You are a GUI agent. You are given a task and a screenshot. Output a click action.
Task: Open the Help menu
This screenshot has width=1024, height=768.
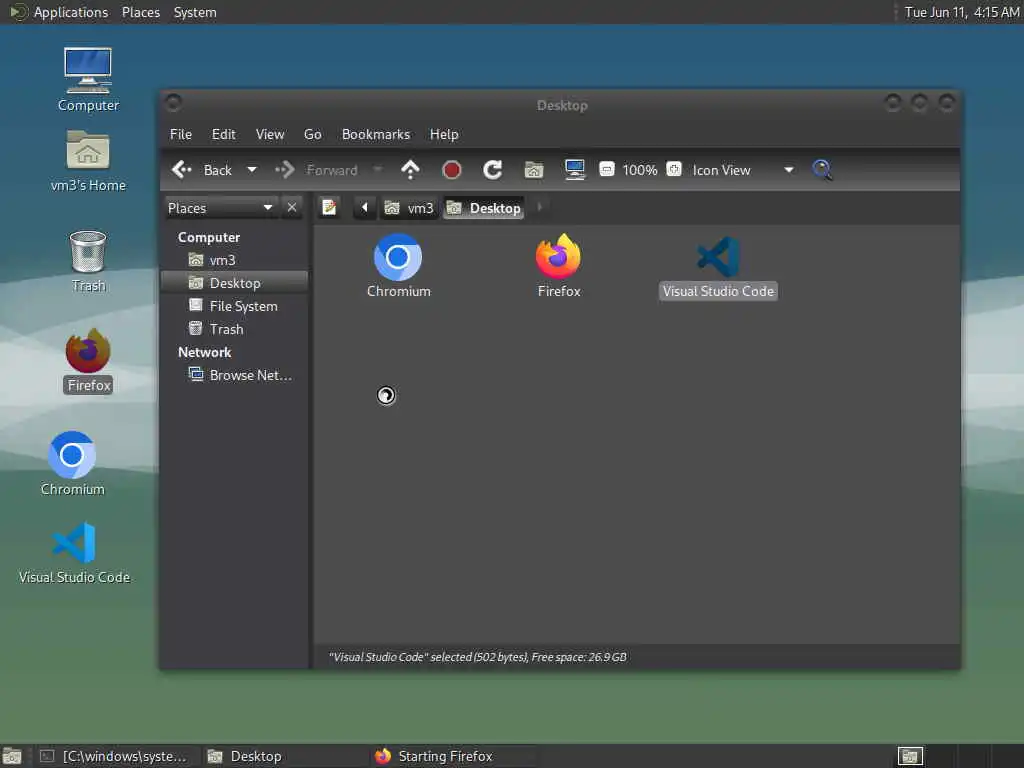tap(443, 134)
